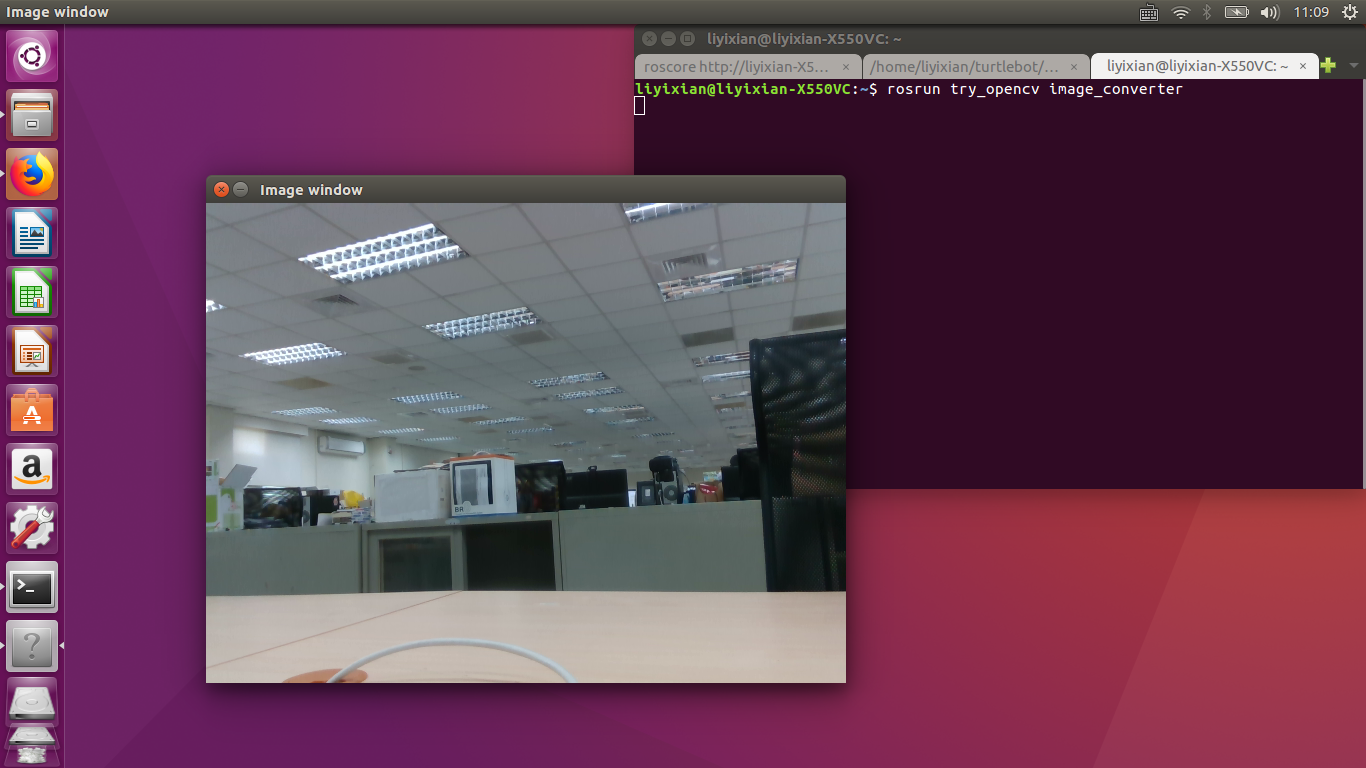Open keyboard input indicator in top panel
This screenshot has height=768, width=1366.
tap(1150, 12)
